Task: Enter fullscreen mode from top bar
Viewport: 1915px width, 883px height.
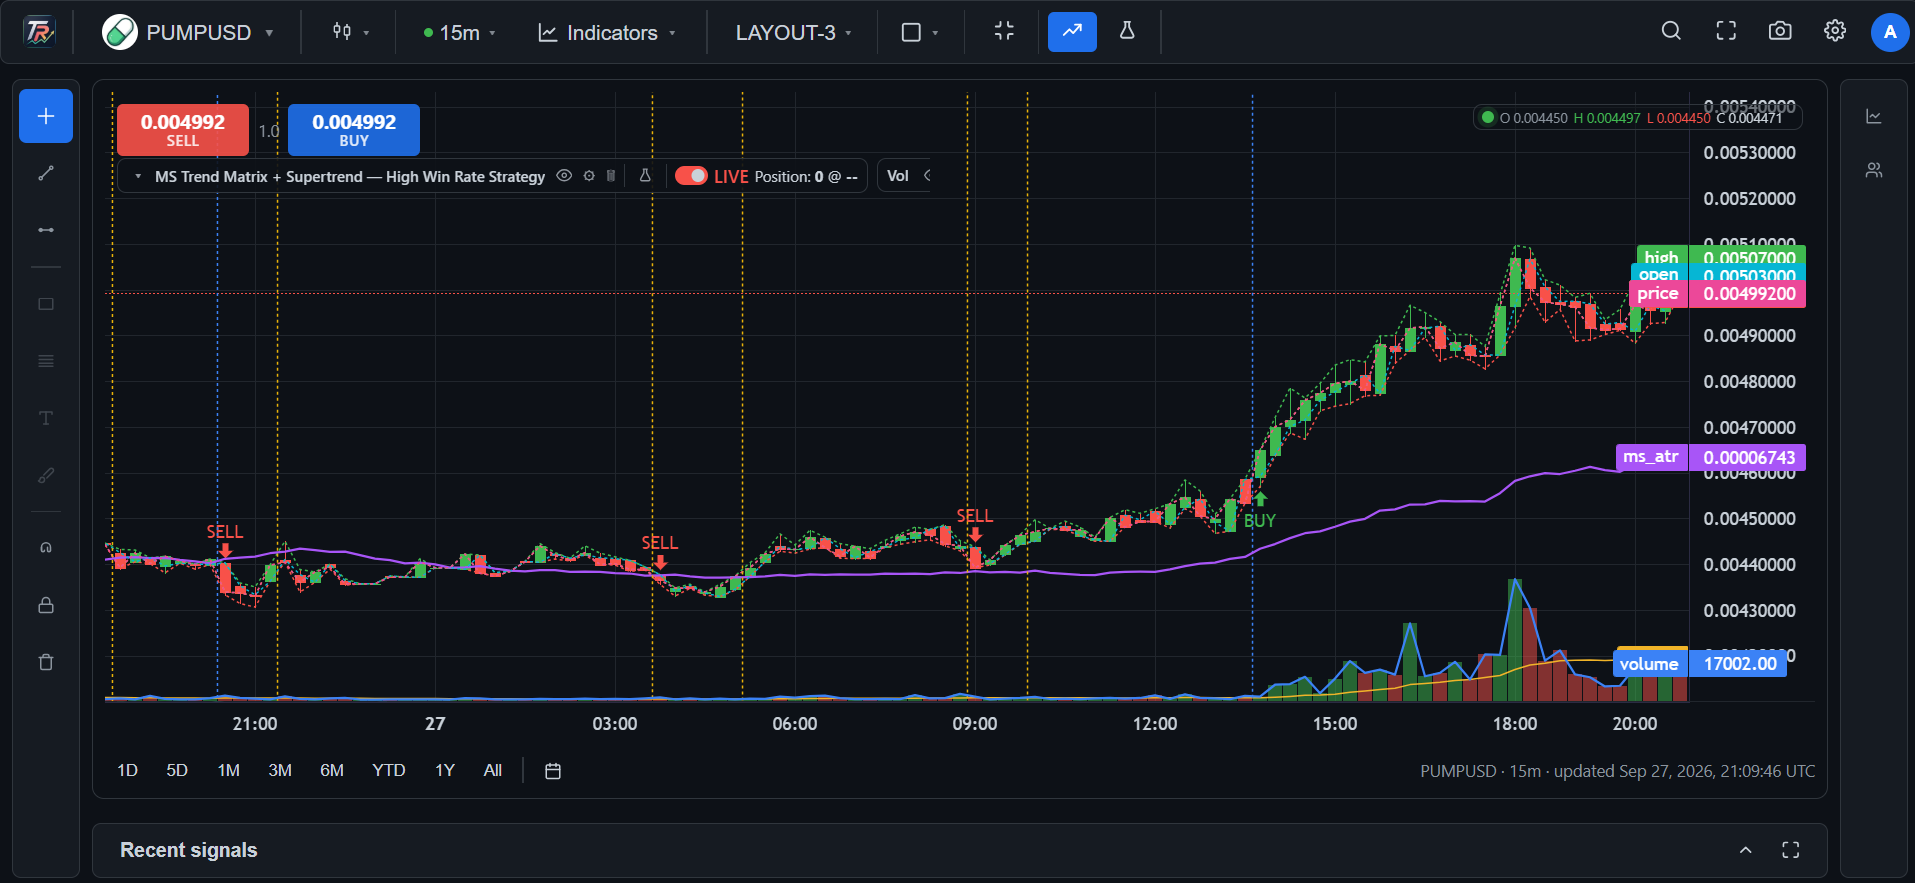Action: point(1726,31)
